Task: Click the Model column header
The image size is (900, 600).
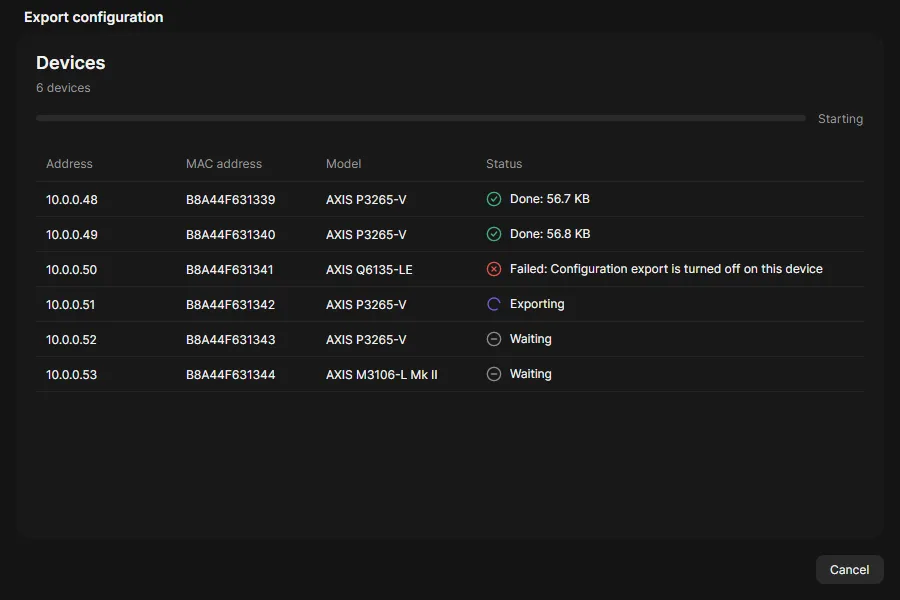Action: (344, 164)
